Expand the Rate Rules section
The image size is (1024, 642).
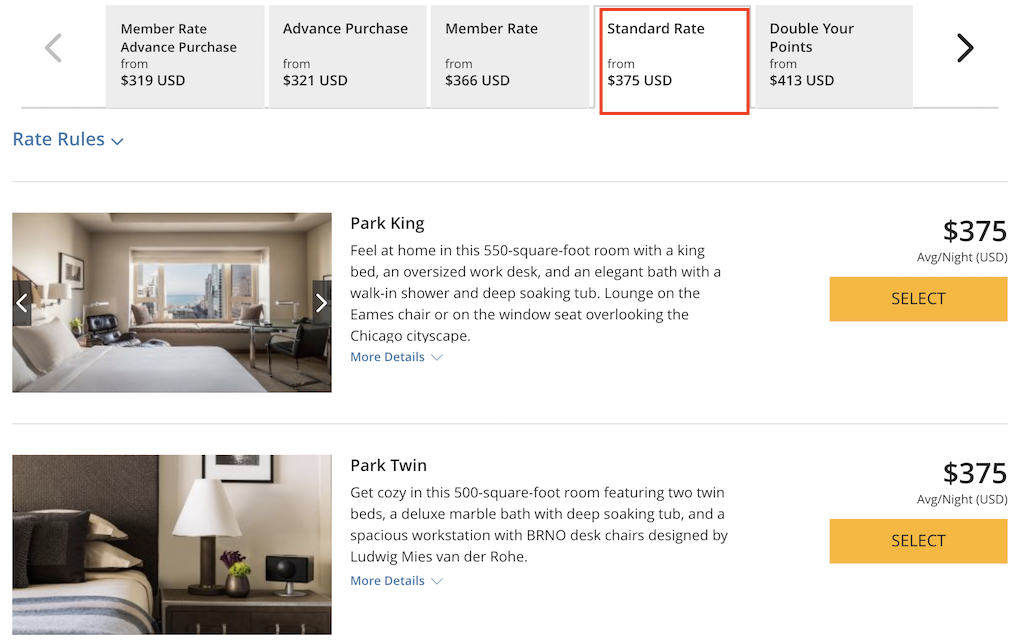point(68,139)
